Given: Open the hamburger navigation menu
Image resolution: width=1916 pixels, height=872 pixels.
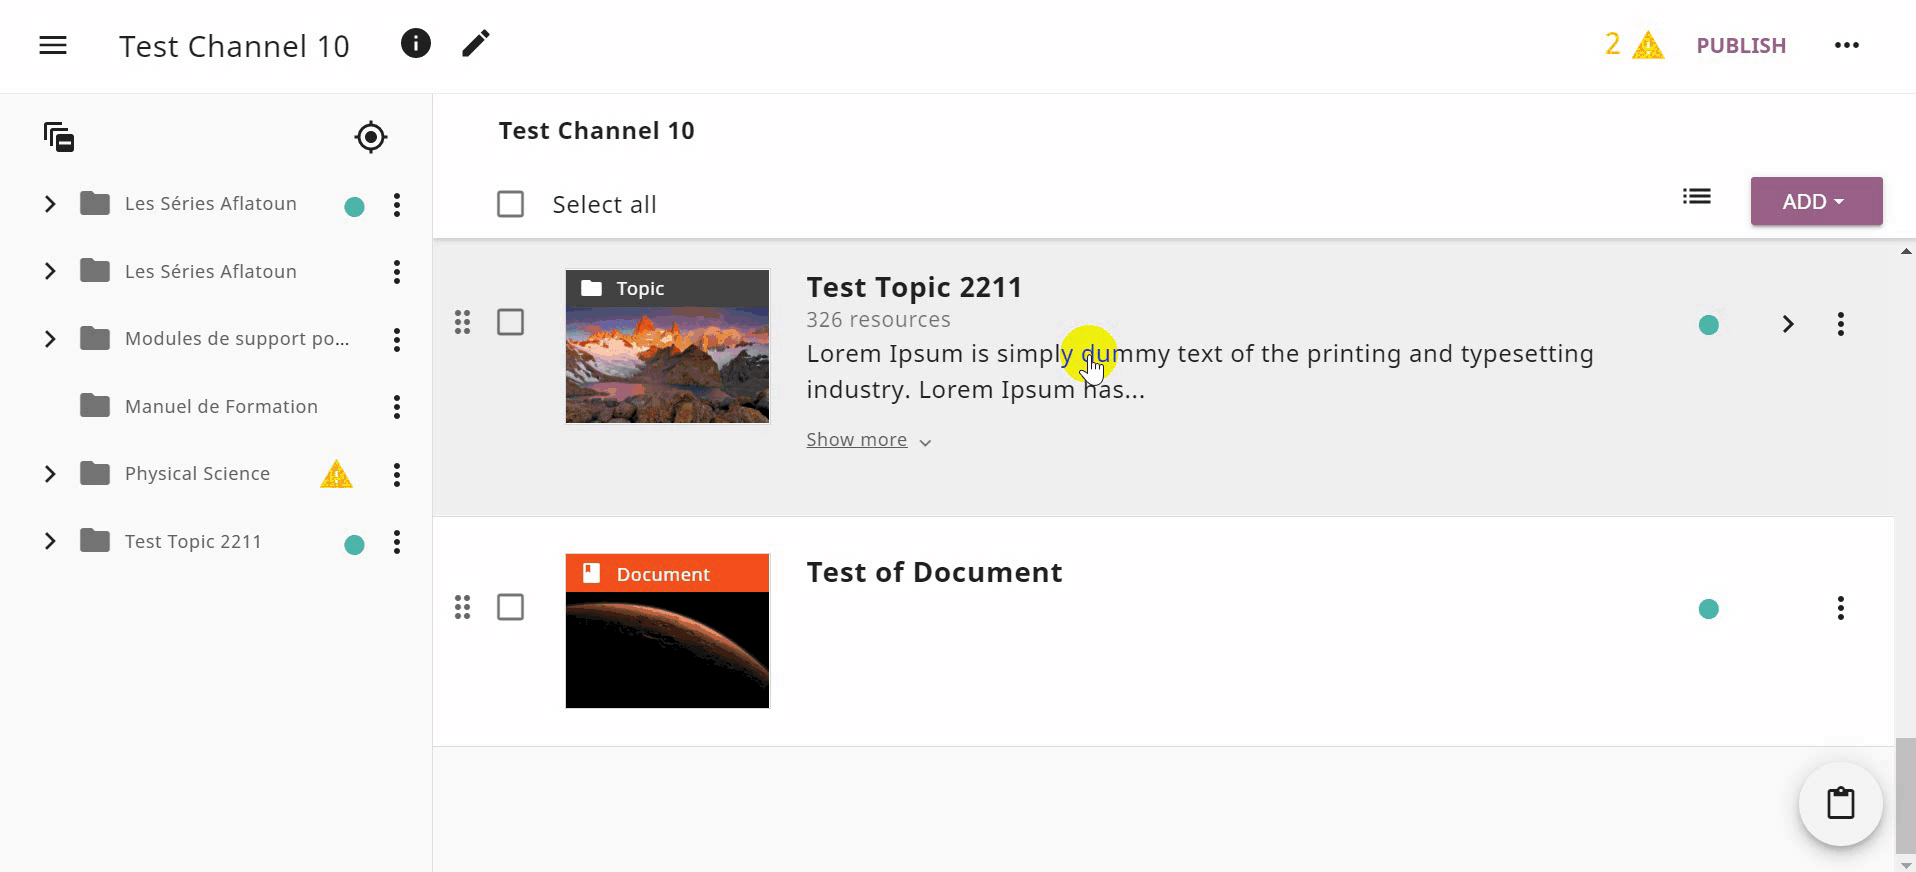Looking at the screenshot, I should [x=53, y=46].
